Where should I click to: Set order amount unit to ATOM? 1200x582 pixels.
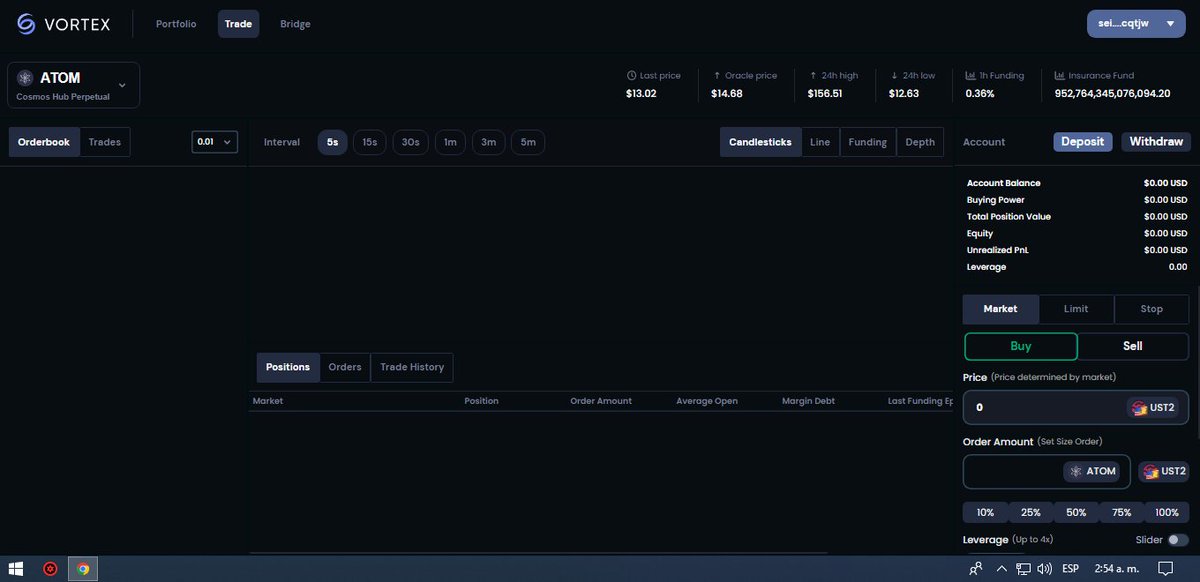1092,471
